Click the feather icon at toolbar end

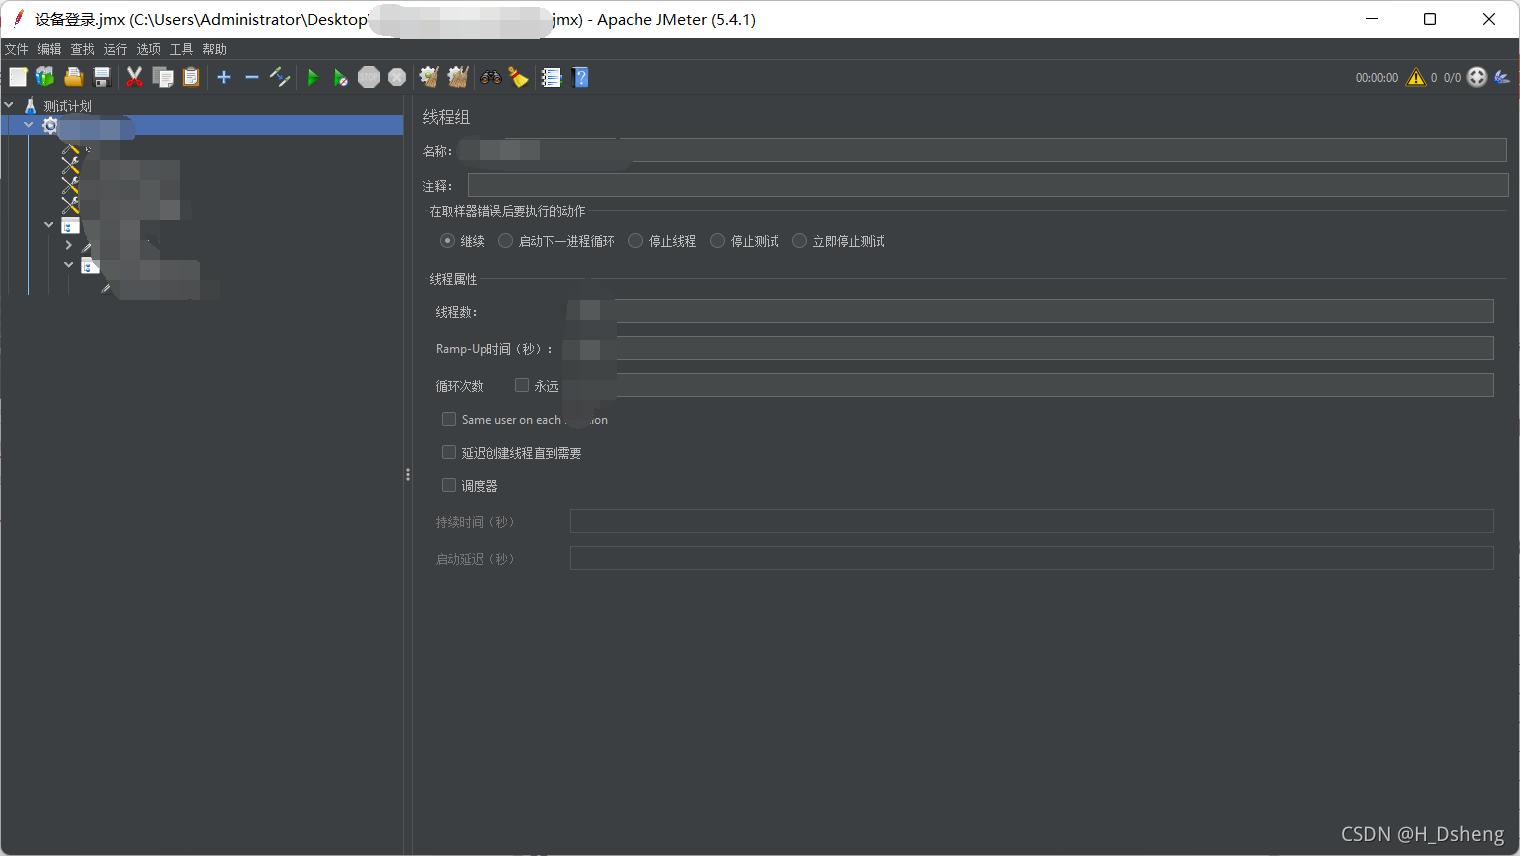(1502, 77)
